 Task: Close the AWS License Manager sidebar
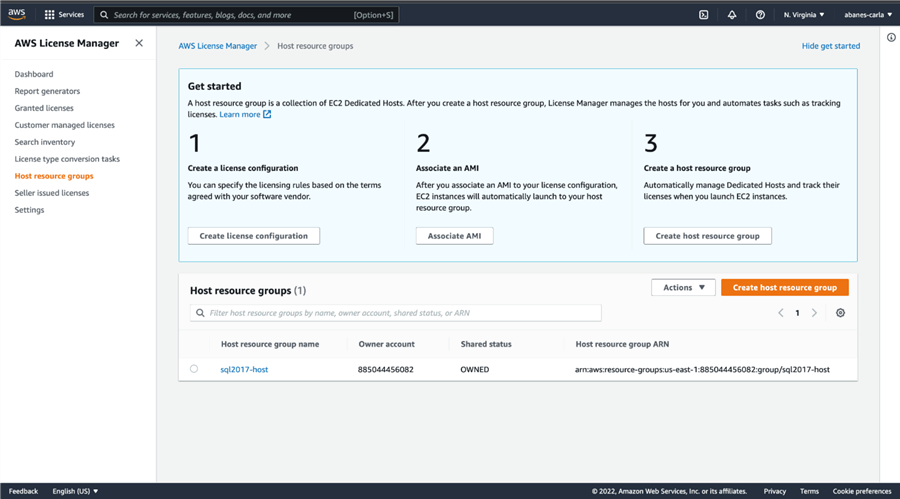pos(139,43)
